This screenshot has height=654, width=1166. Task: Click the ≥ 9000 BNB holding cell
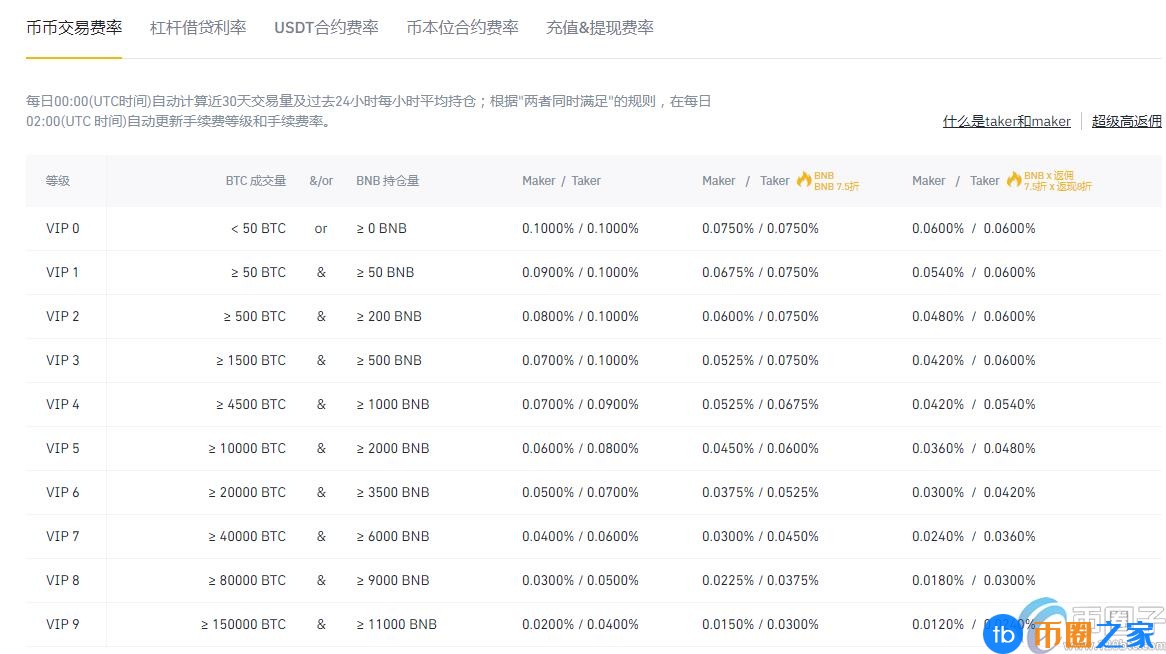(393, 580)
